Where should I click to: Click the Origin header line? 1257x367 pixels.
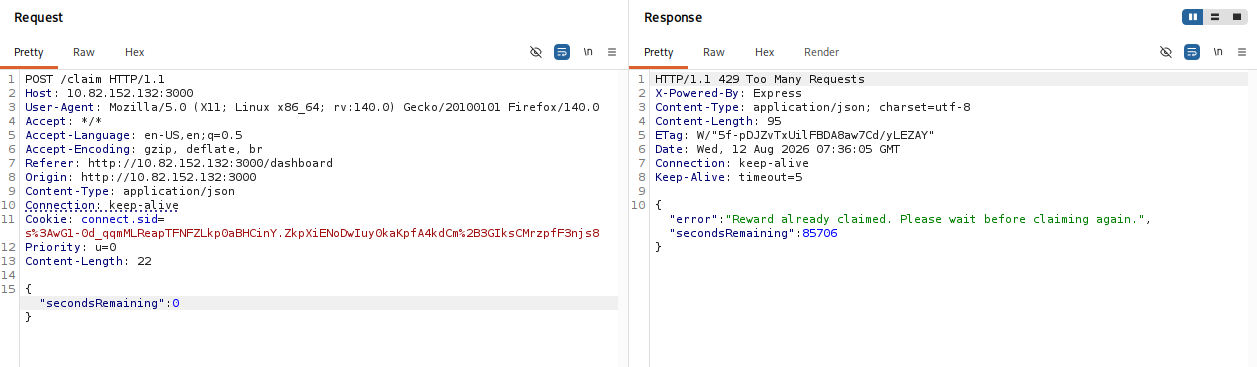(140, 177)
